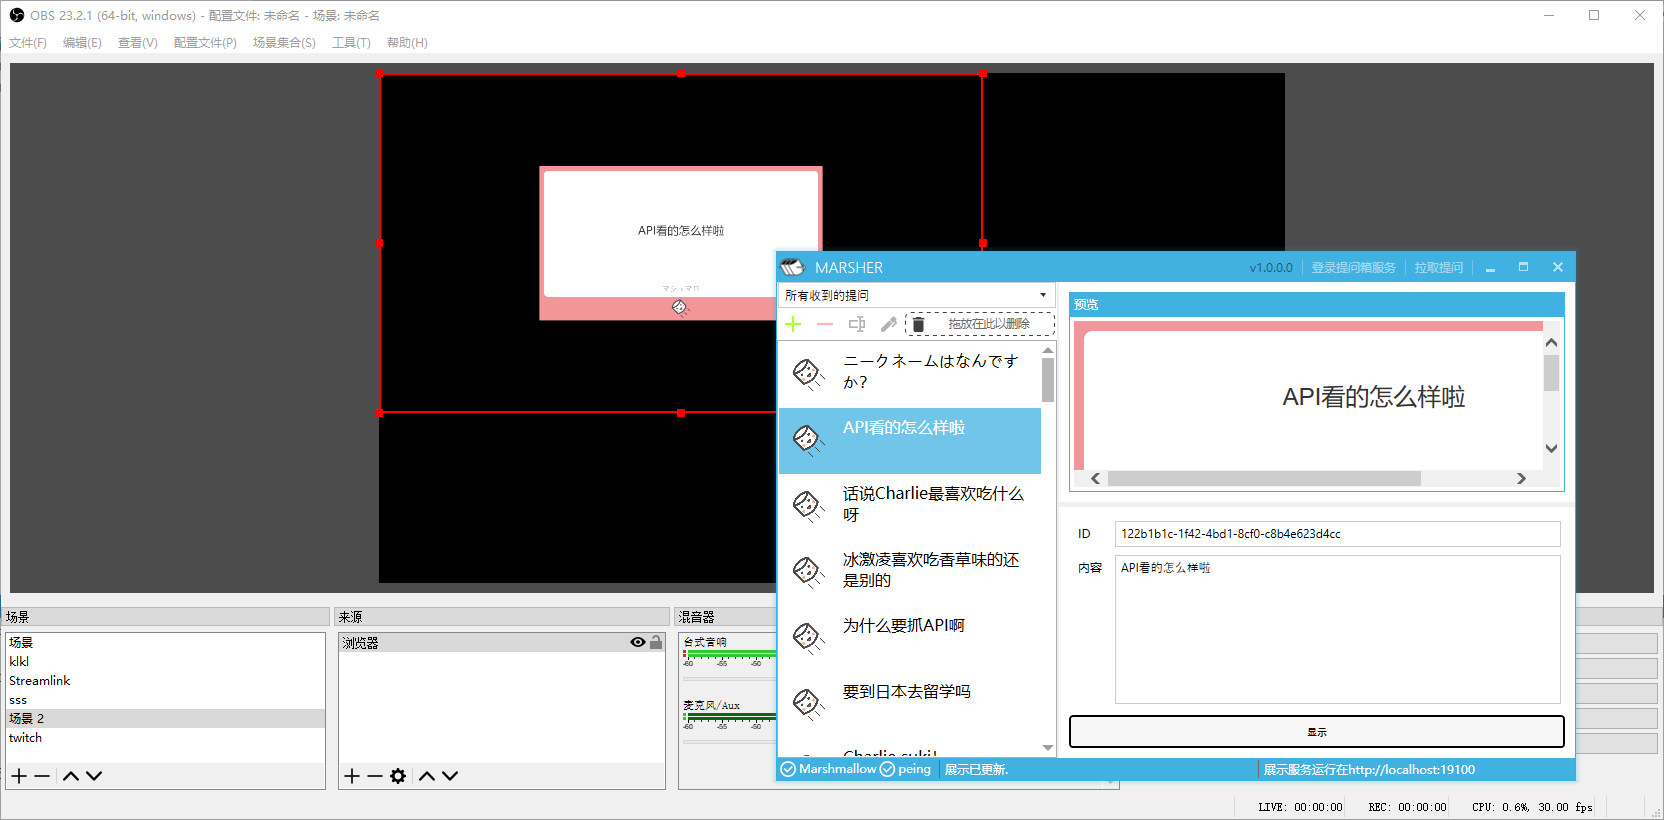Click the peing service status check icon
Image resolution: width=1664 pixels, height=820 pixels.
coord(887,769)
